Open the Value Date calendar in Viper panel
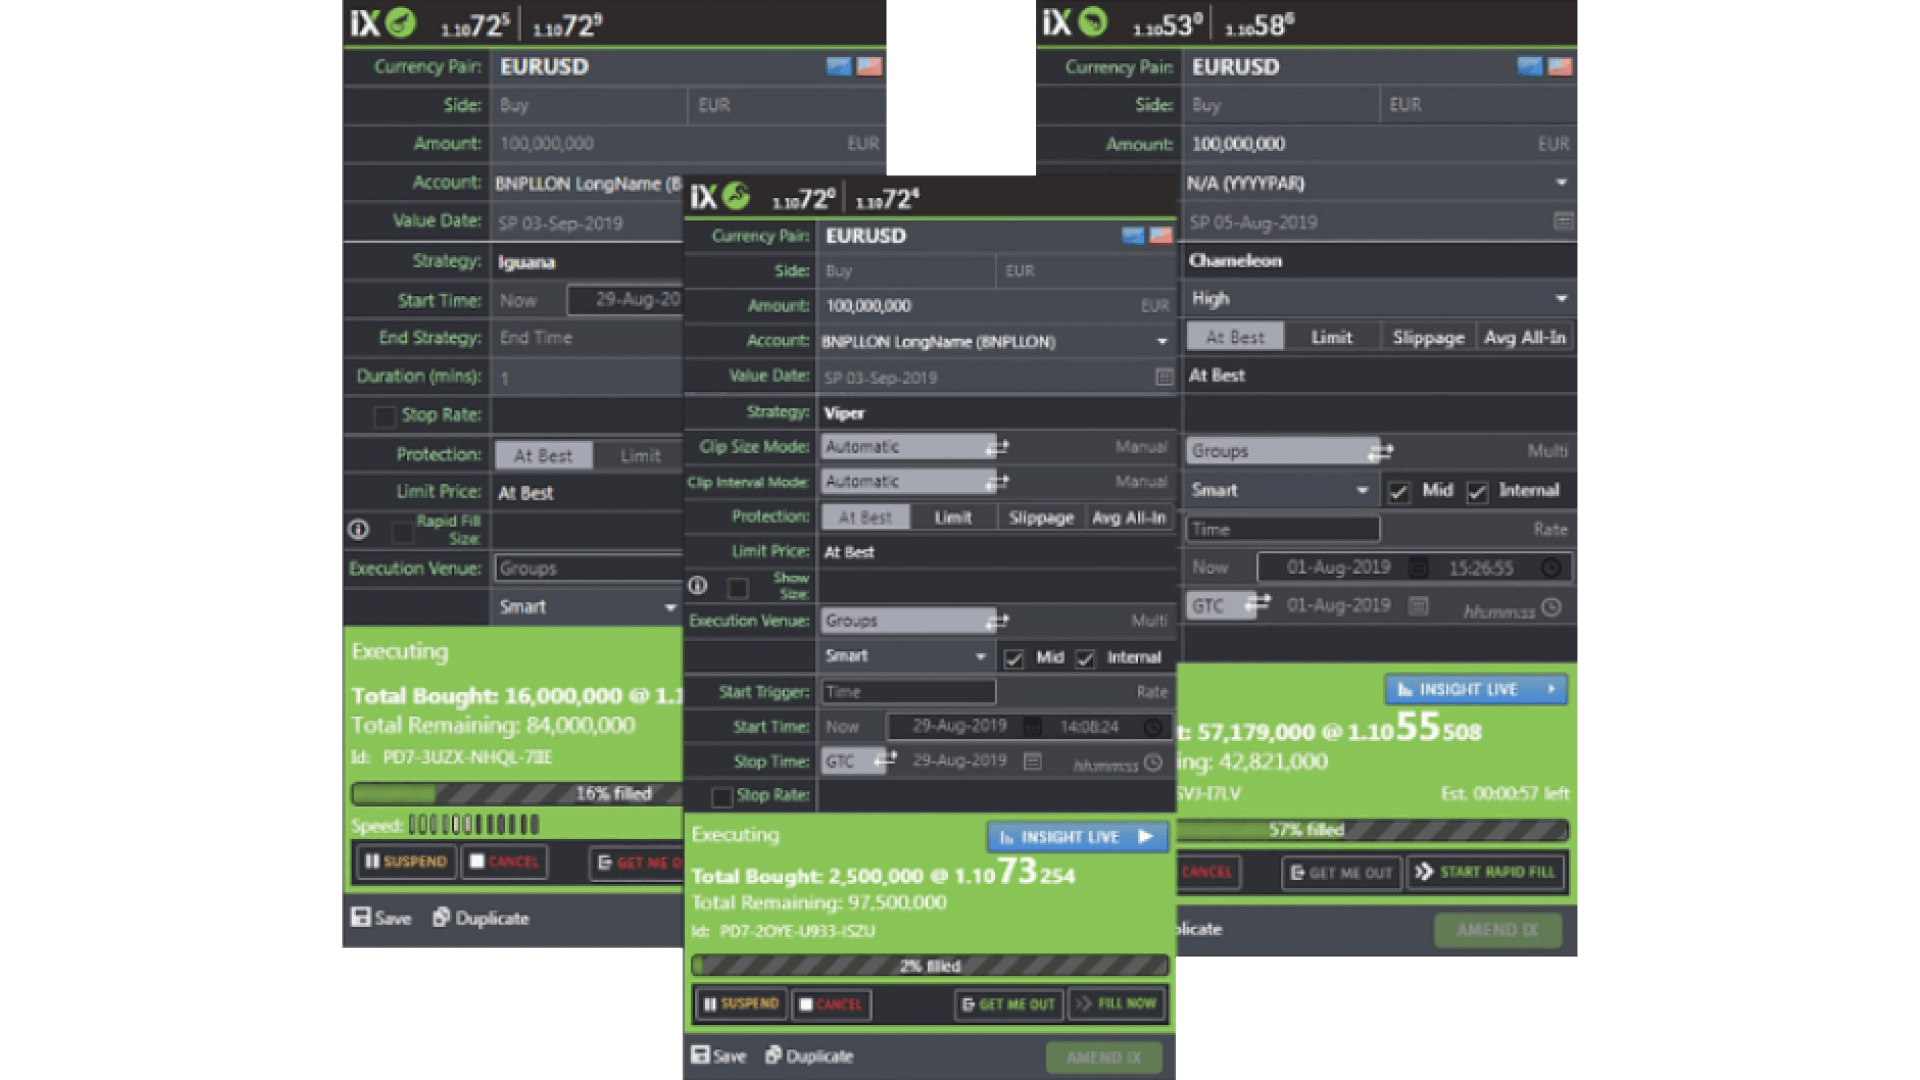Screen dimensions: 1920x1080 tap(1163, 377)
